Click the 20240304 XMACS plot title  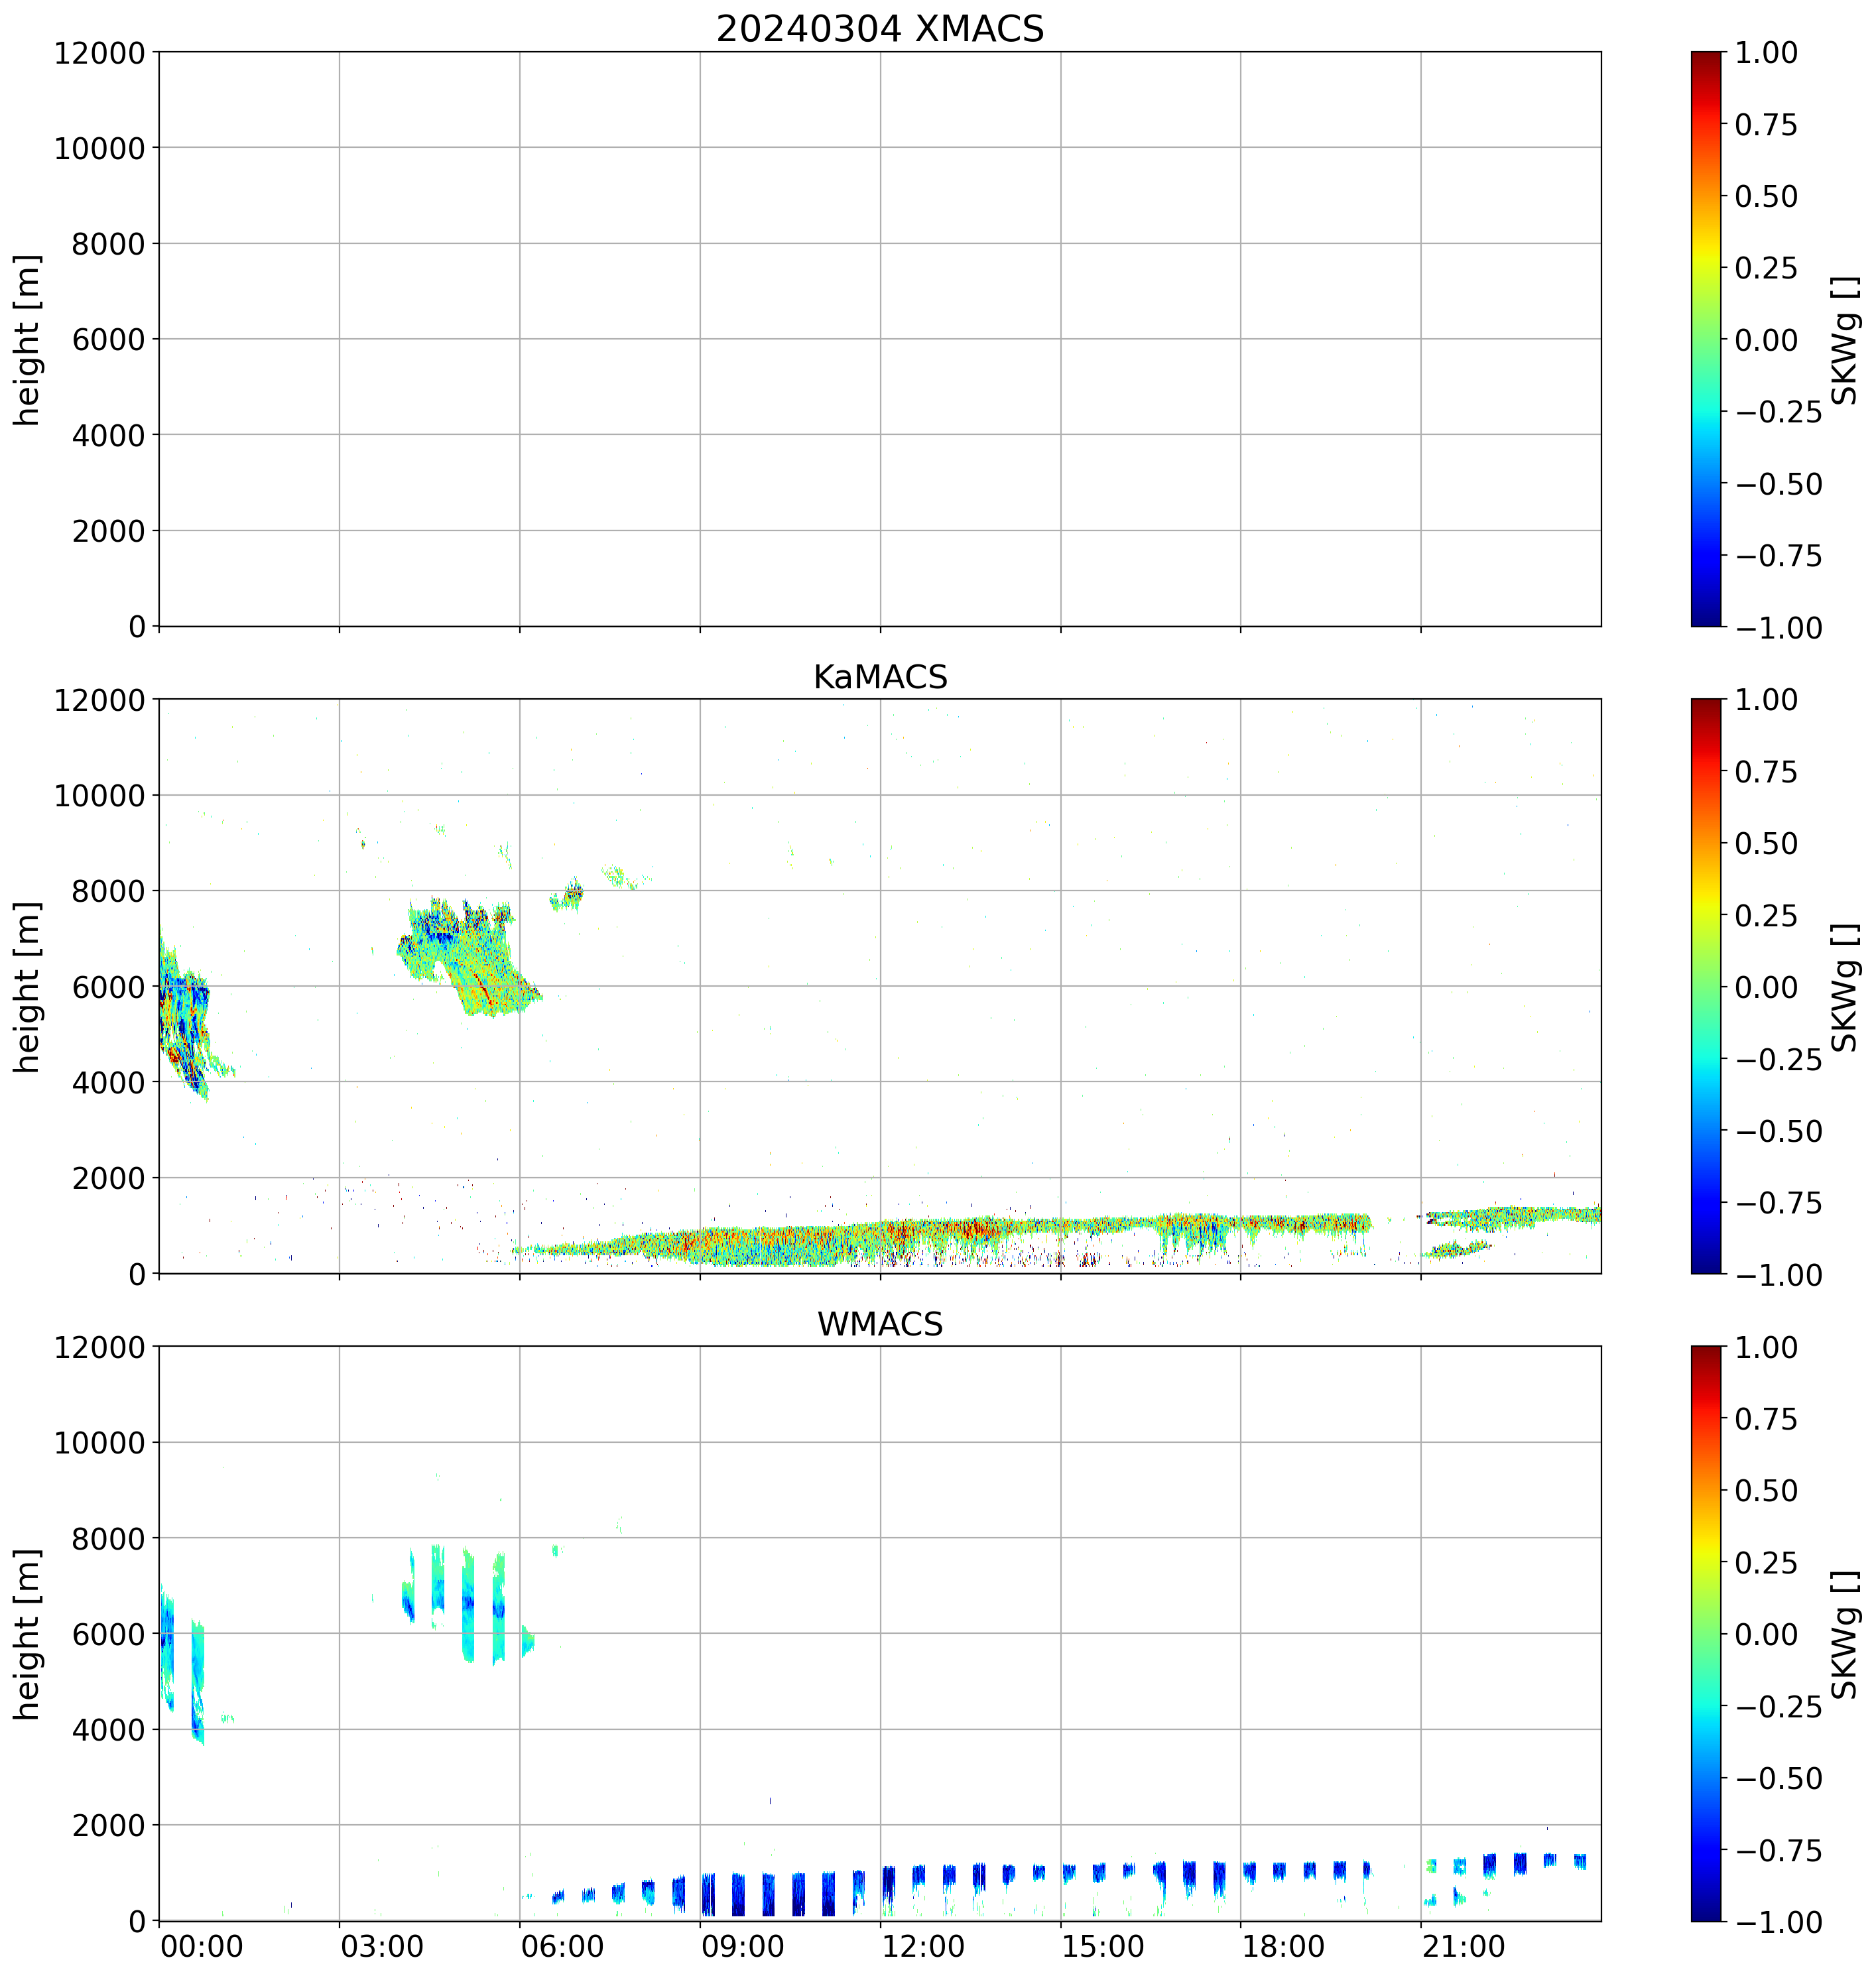[x=879, y=29]
